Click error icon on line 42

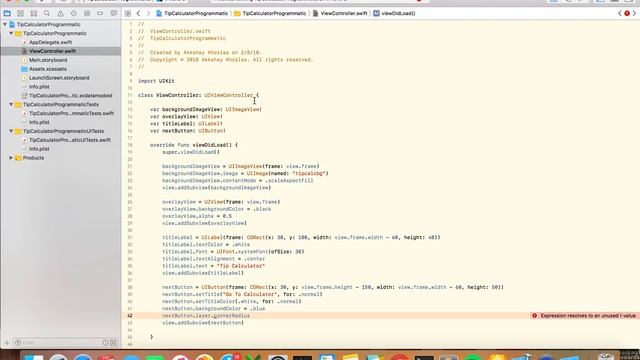534,316
